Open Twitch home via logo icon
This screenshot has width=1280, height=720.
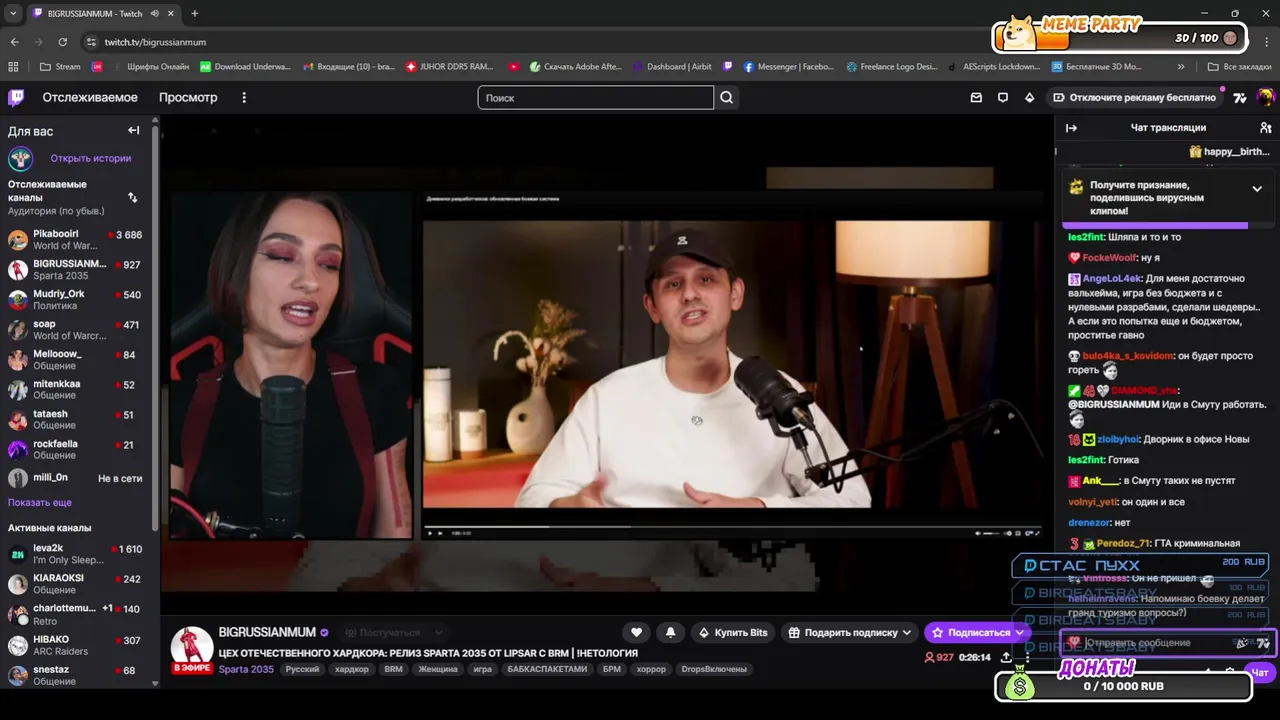point(16,97)
